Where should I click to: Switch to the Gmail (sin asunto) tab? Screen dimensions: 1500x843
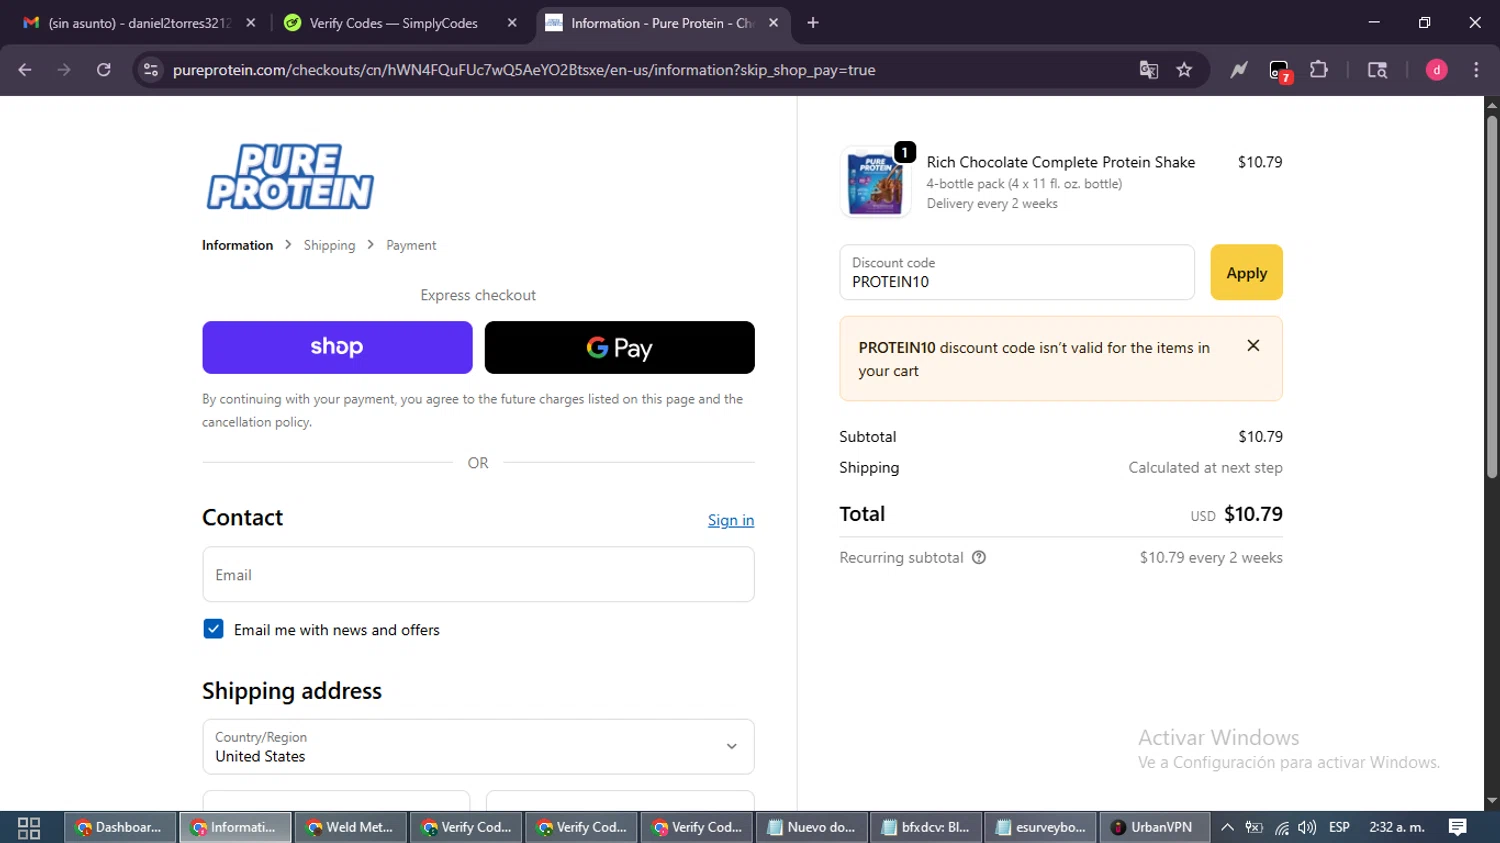point(139,23)
